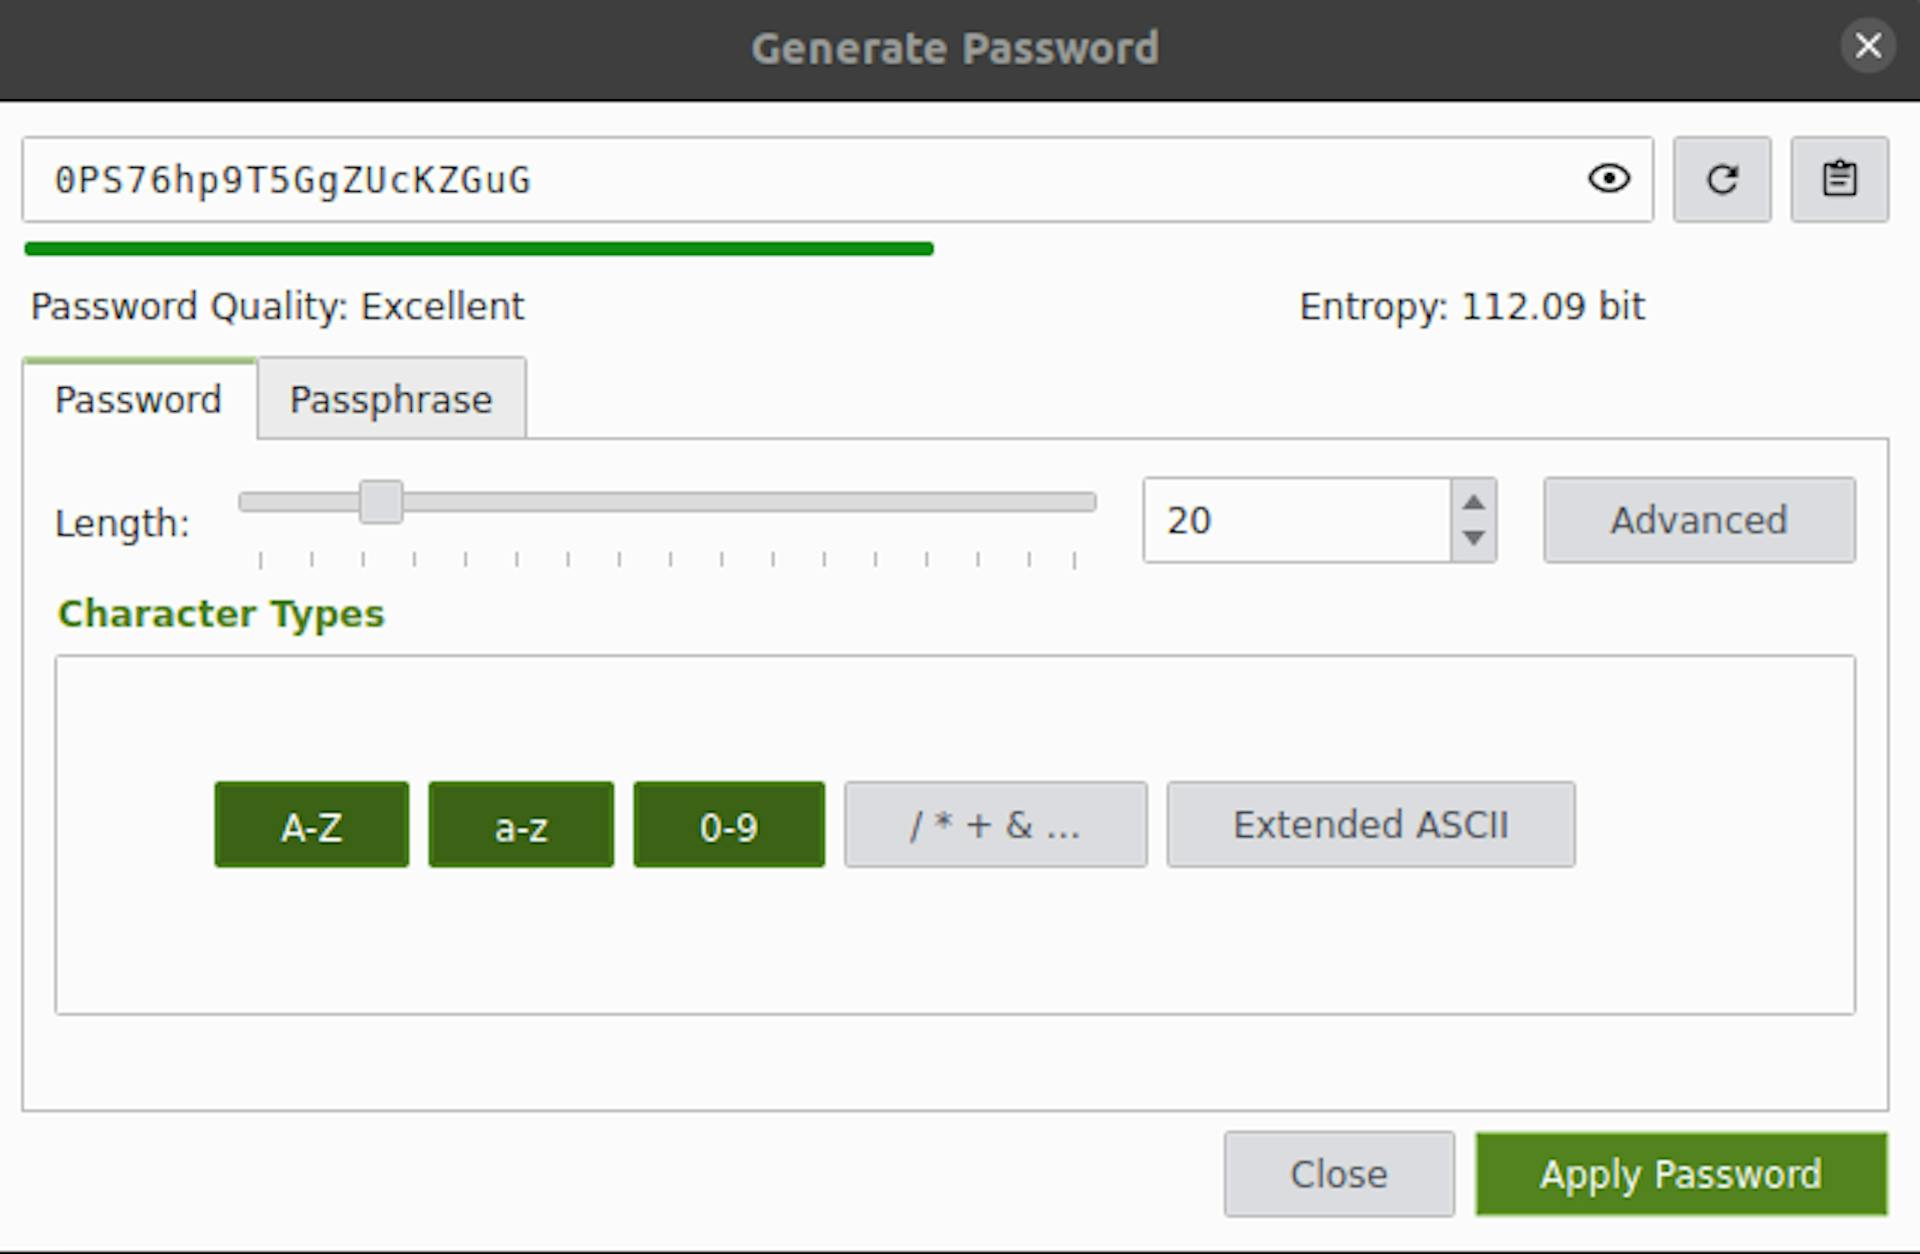Switch to the Passphrase tab

(392, 399)
